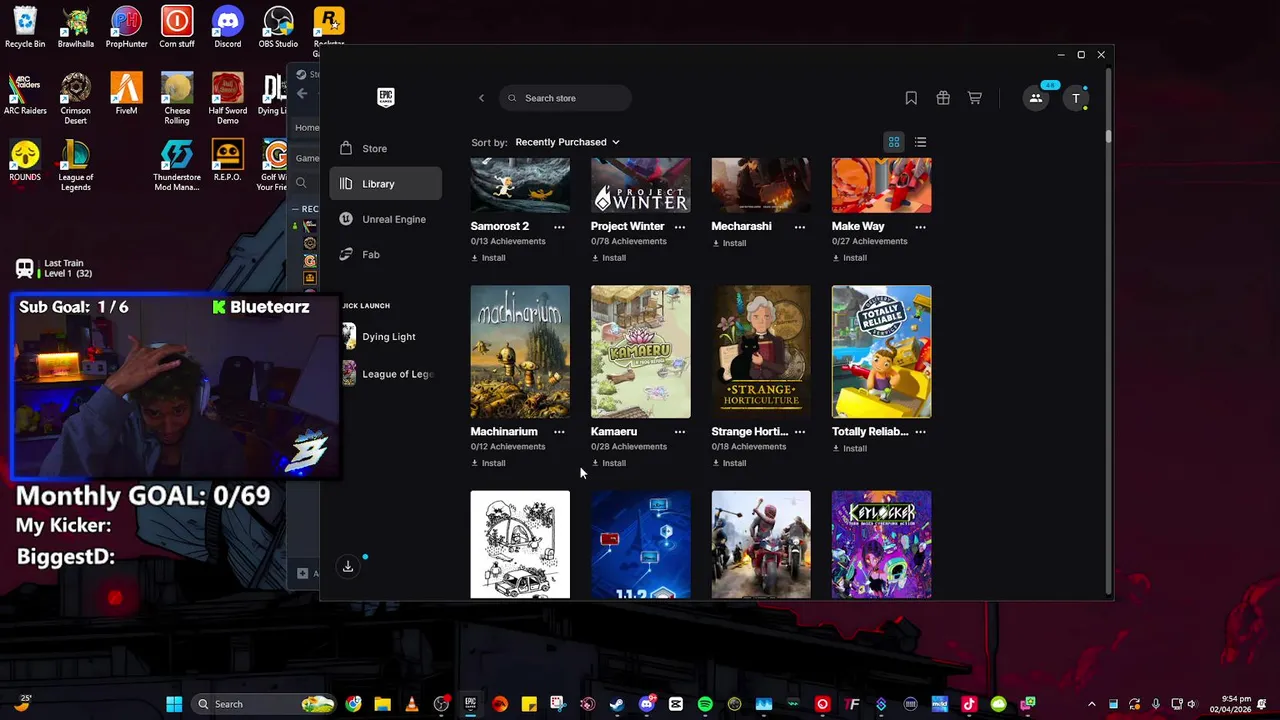Select Library in the sidebar
The image size is (1280, 720).
click(x=386, y=184)
